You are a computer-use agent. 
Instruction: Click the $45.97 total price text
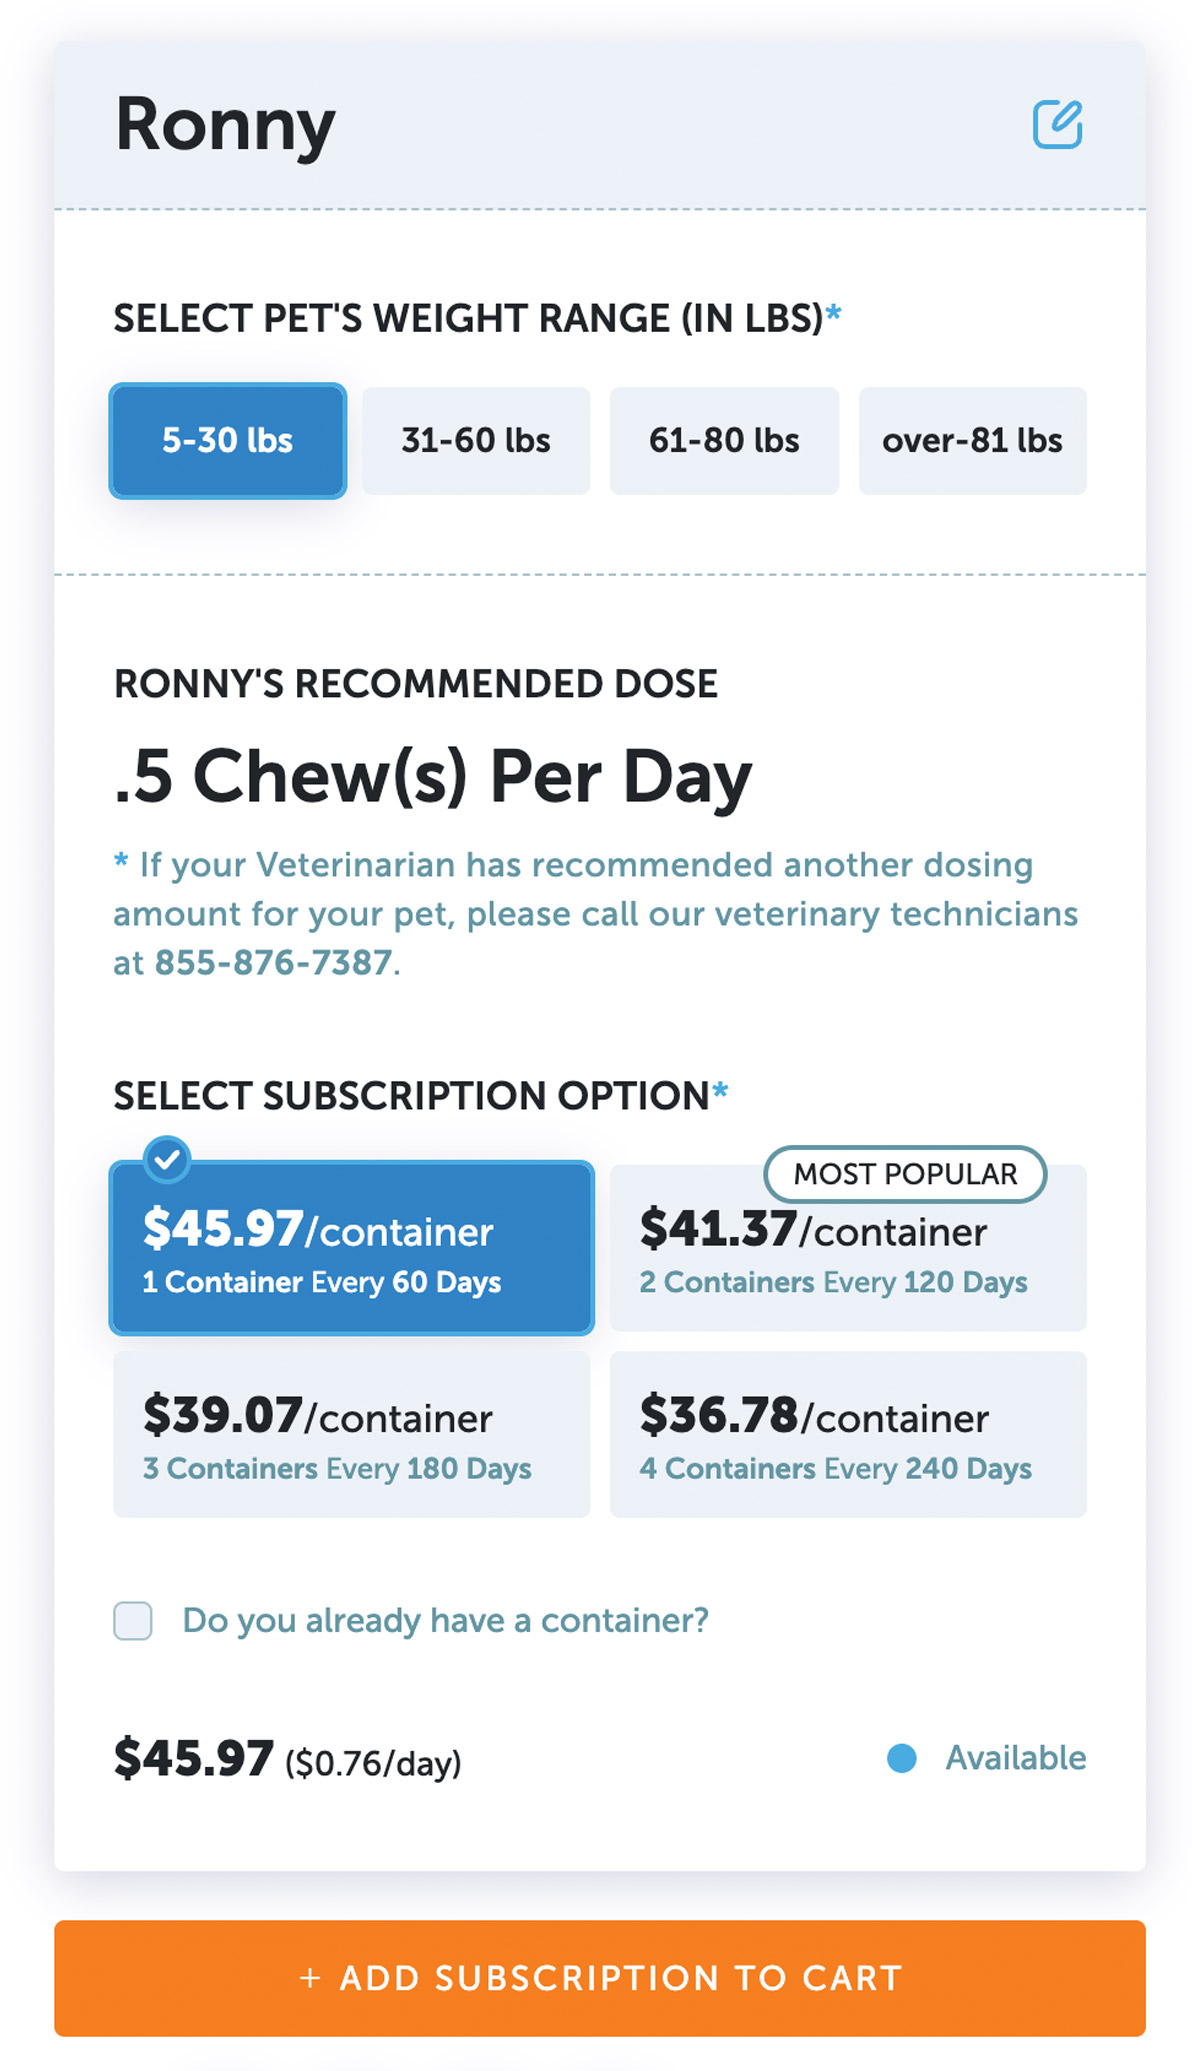pos(194,1759)
